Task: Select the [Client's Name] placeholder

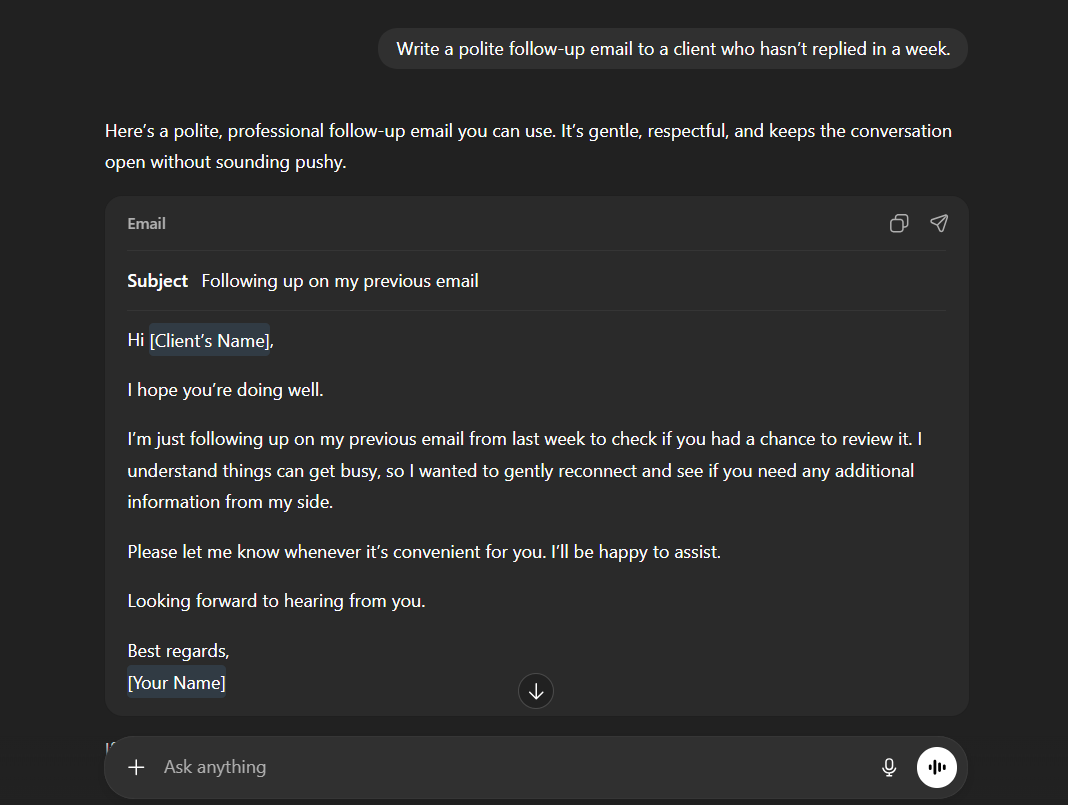Action: pyautogui.click(x=210, y=340)
